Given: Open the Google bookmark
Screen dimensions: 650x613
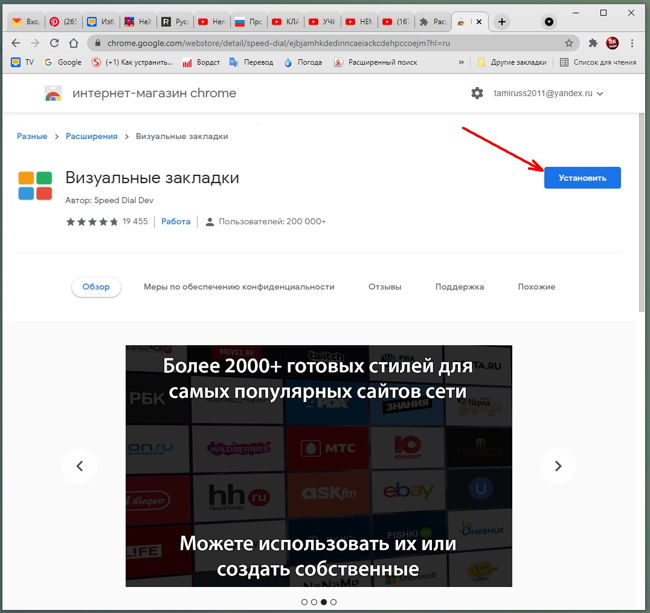Looking at the screenshot, I should [63, 63].
